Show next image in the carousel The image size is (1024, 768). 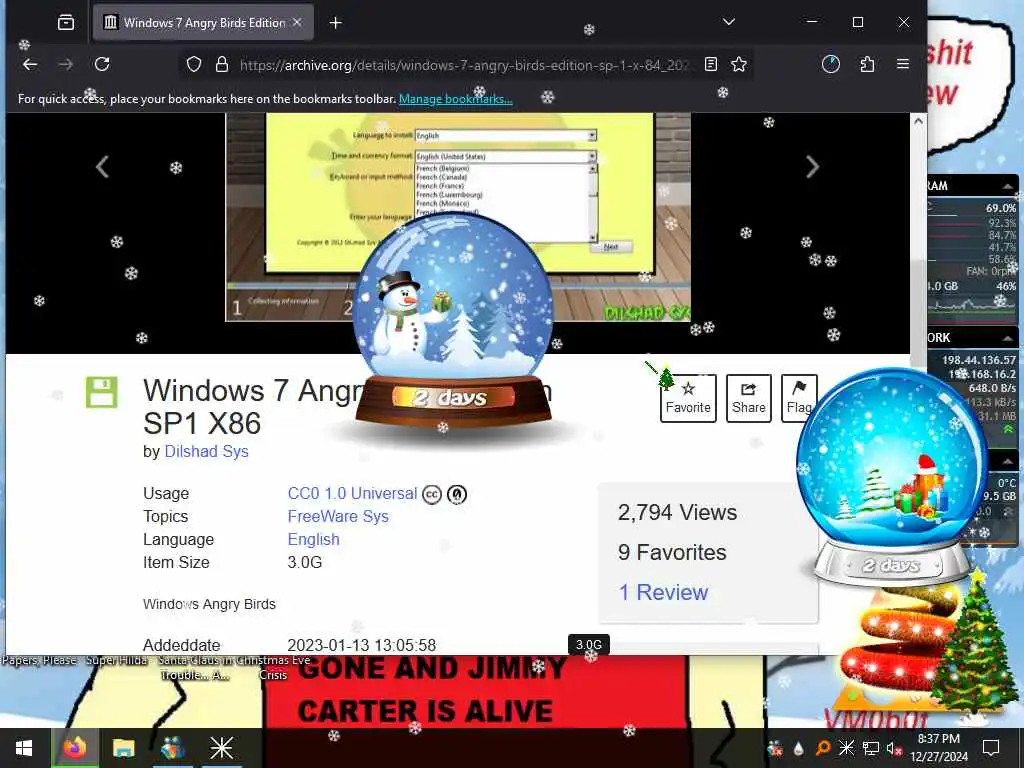click(812, 167)
